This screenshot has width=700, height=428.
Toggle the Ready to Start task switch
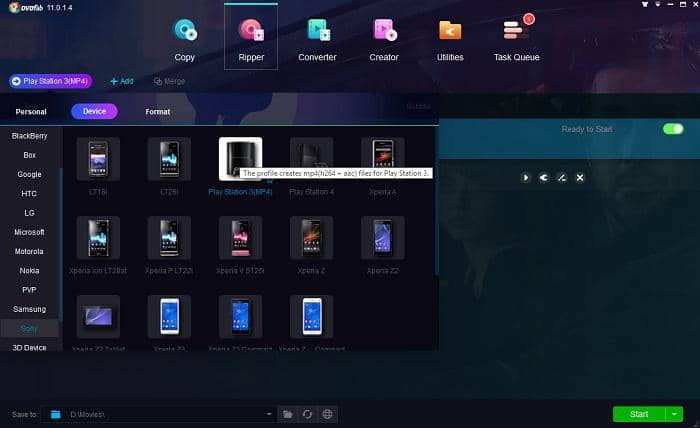[x=673, y=129]
